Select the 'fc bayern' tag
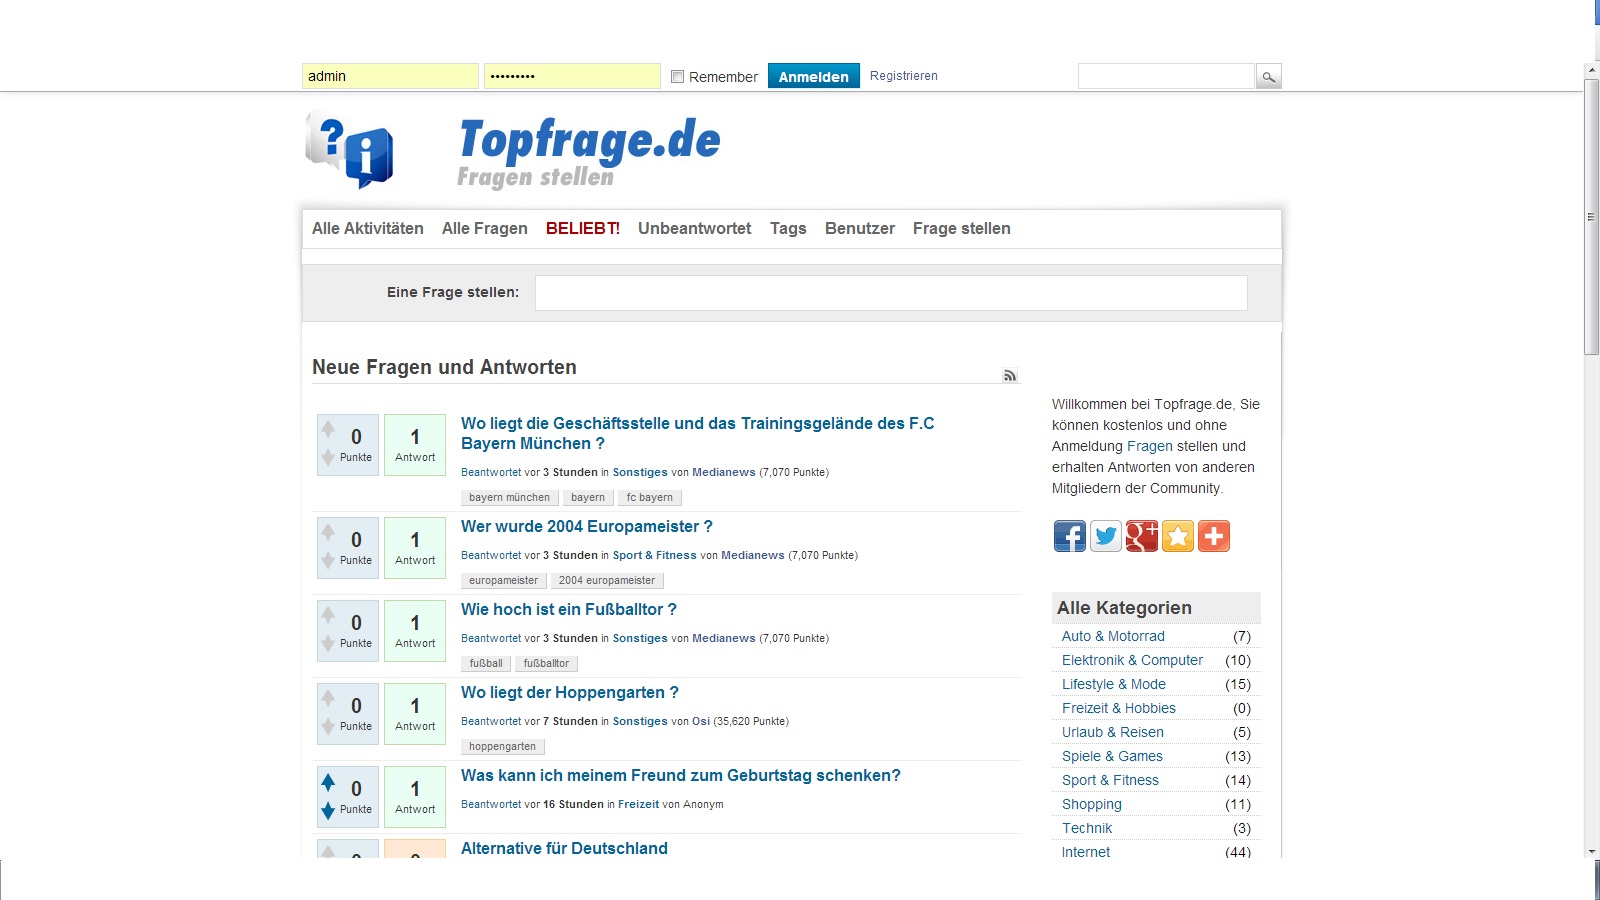 [x=650, y=497]
